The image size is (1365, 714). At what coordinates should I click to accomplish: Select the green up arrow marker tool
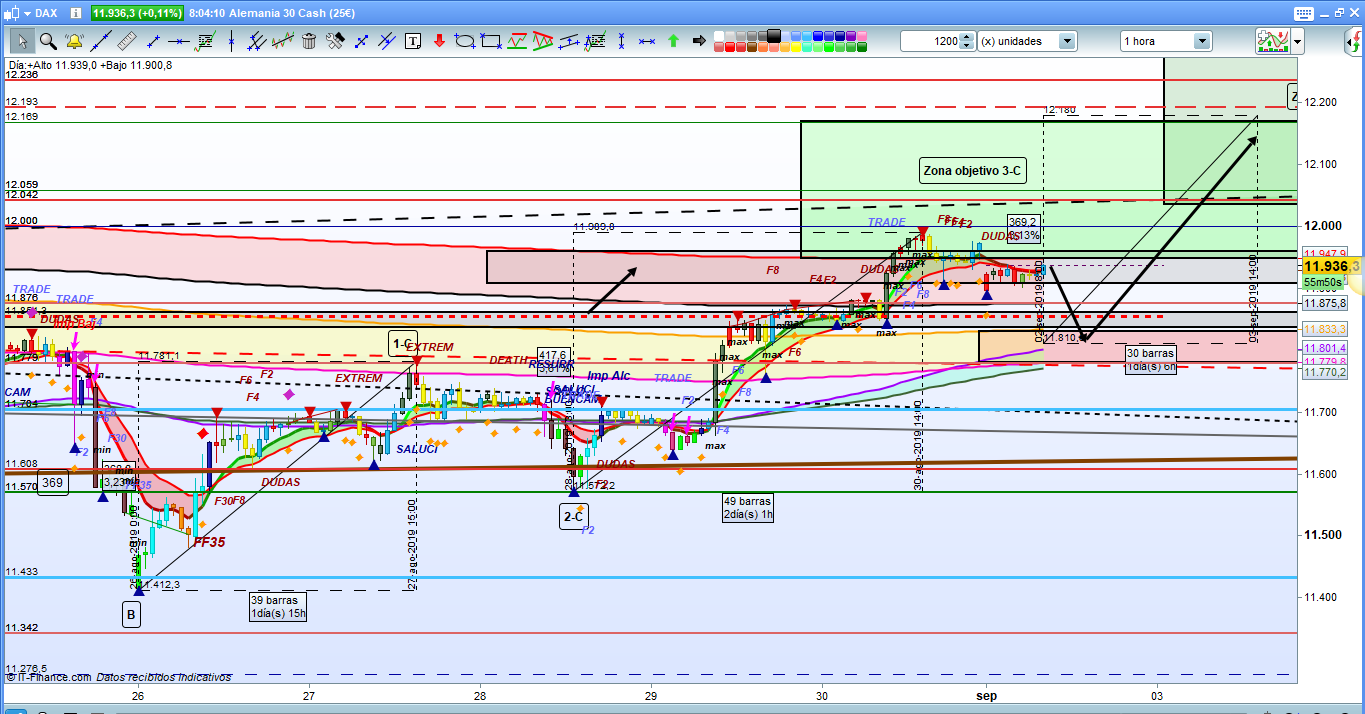pos(673,41)
